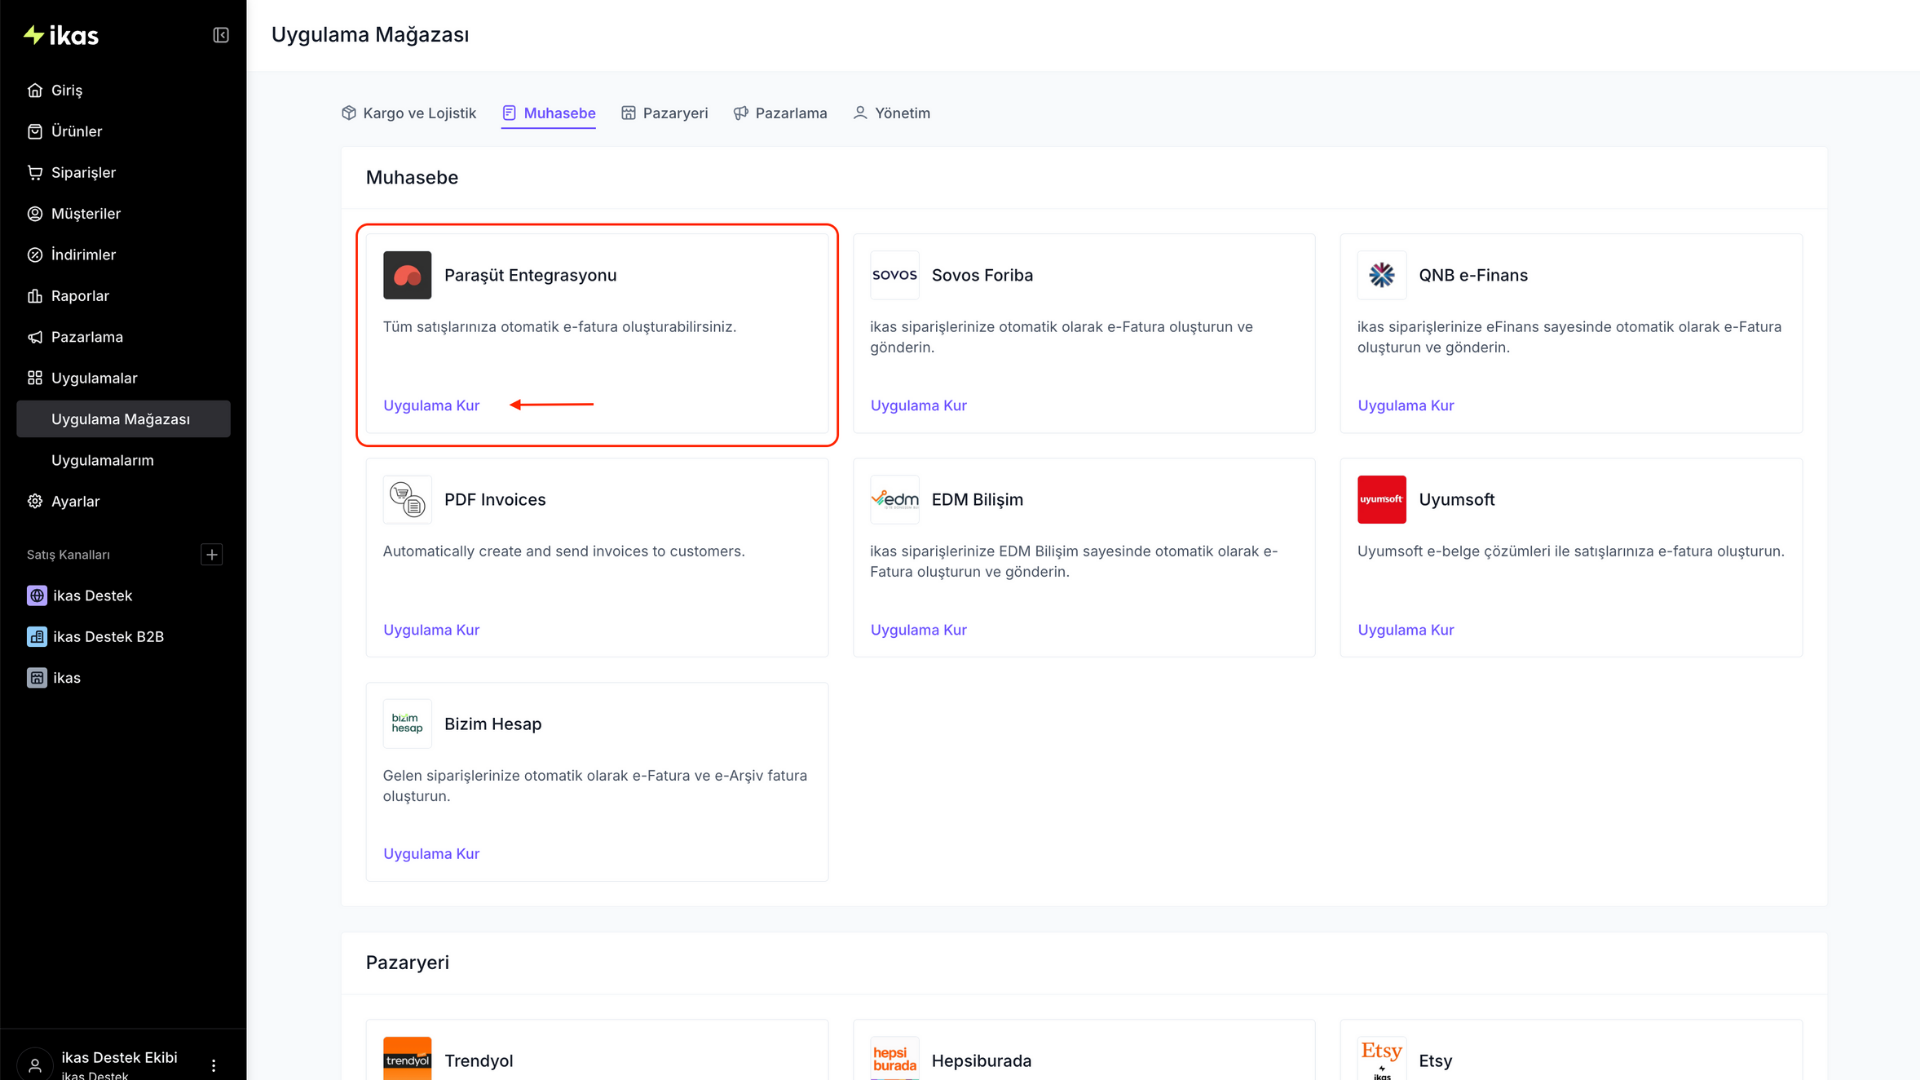
Task: Click the Ayarlar gear icon
Action: pos(35,501)
